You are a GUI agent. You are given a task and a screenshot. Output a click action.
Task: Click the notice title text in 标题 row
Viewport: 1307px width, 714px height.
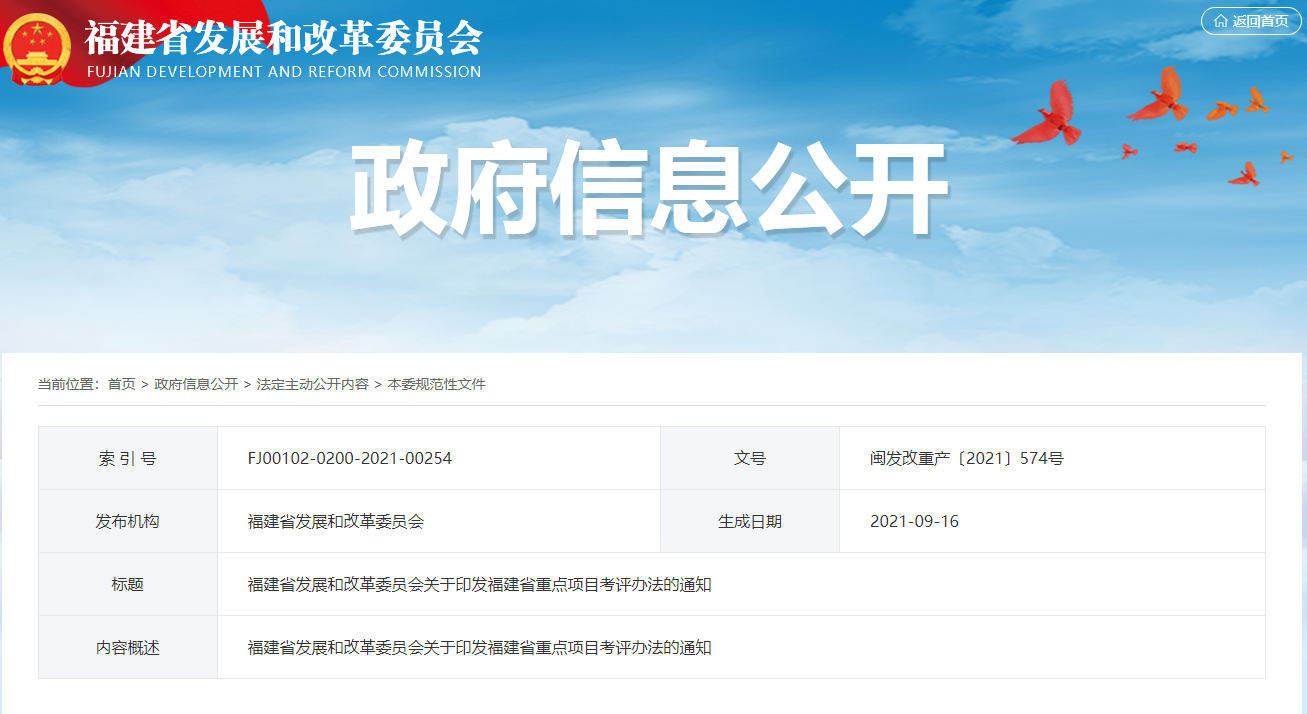click(479, 584)
